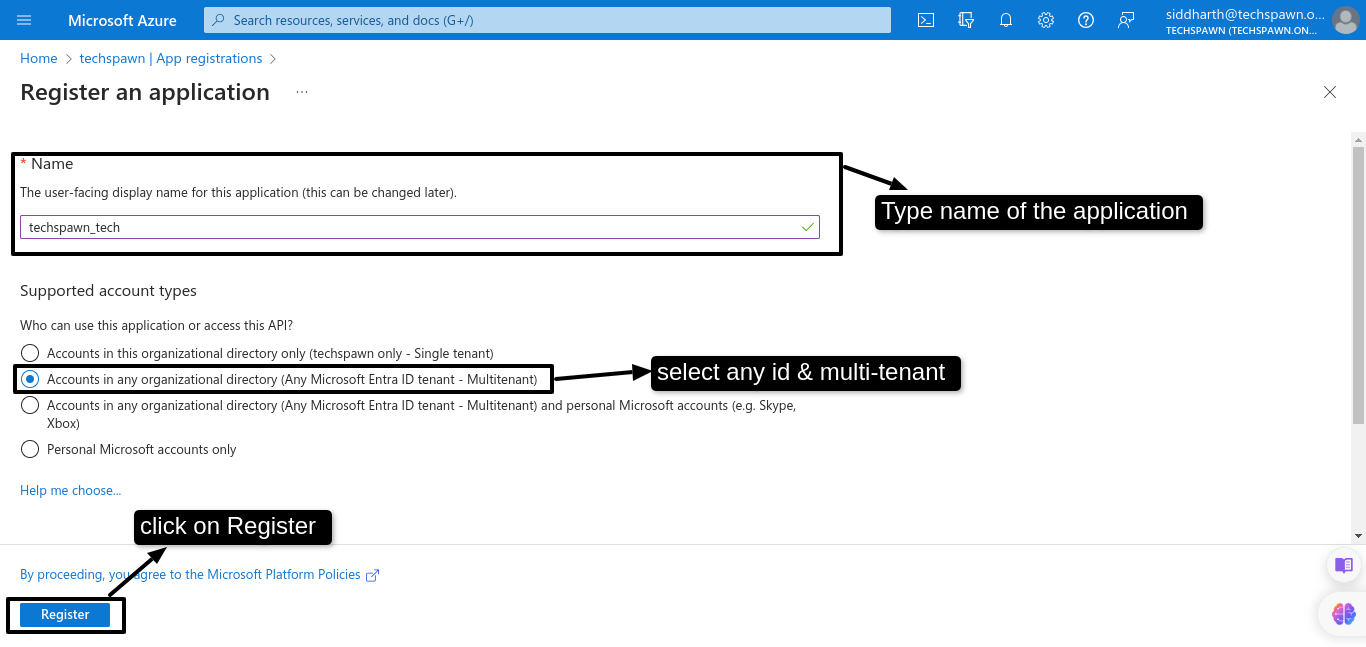Click the application name input field
Image resolution: width=1366 pixels, height=647 pixels.
(418, 226)
